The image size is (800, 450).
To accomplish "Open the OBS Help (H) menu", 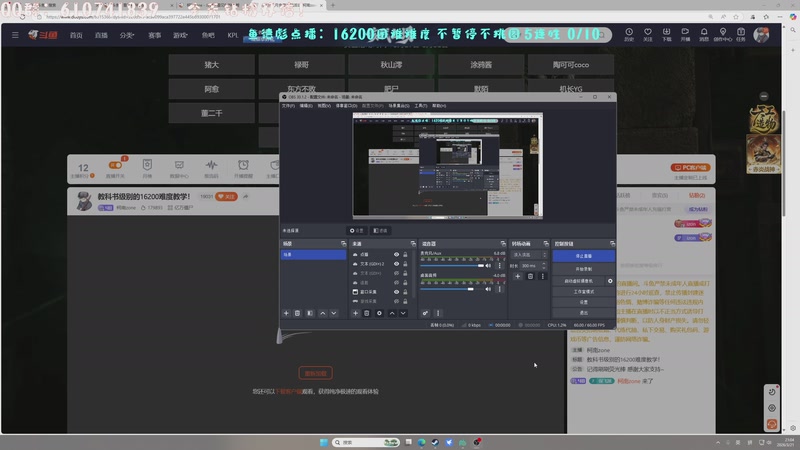I will tap(439, 106).
